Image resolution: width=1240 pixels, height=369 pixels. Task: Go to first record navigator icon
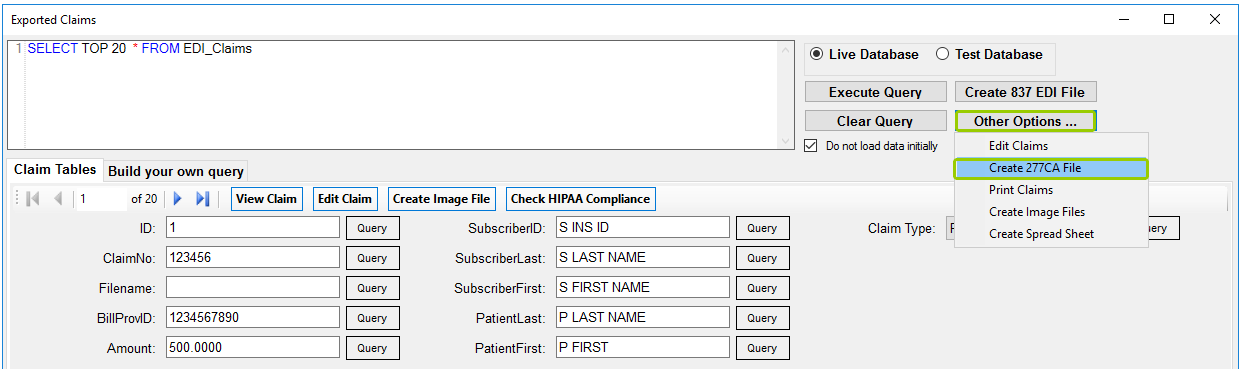pyautogui.click(x=33, y=199)
